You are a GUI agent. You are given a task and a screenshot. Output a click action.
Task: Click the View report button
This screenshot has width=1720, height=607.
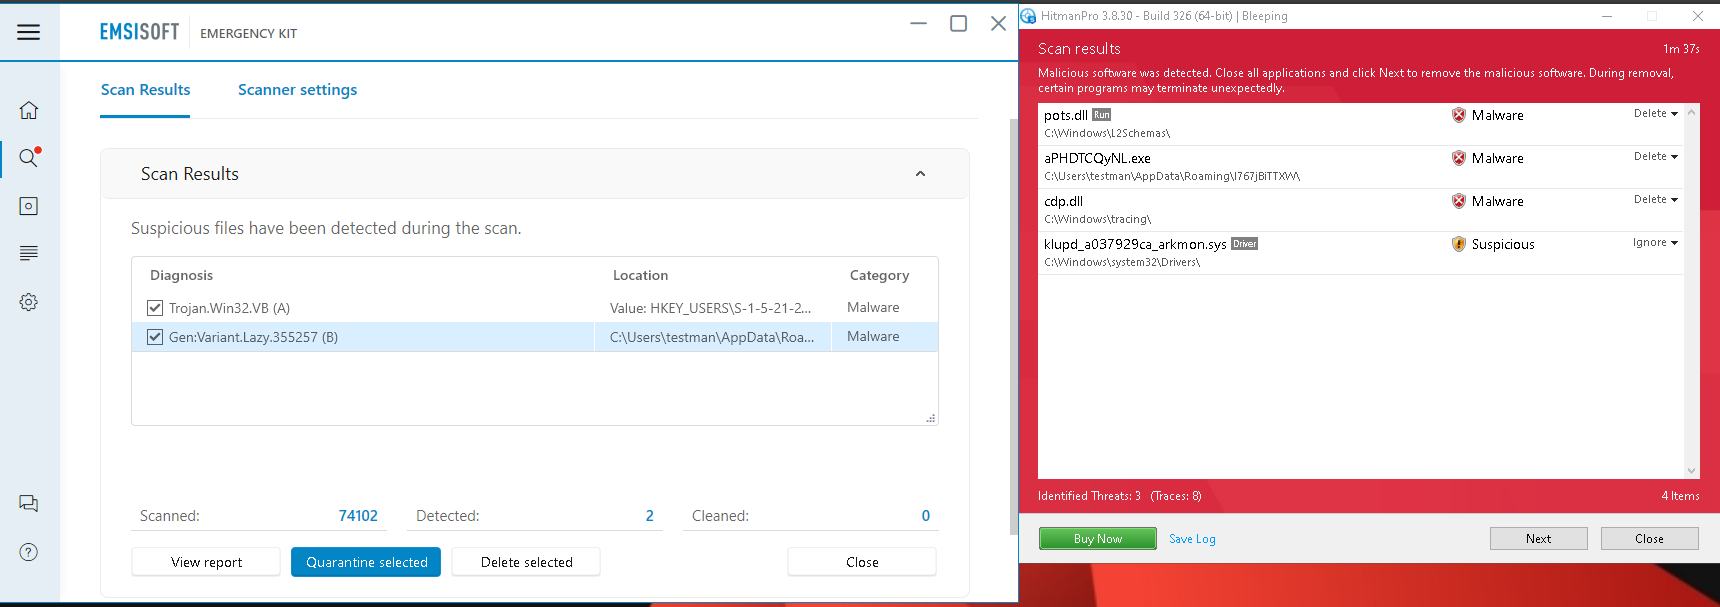(206, 562)
